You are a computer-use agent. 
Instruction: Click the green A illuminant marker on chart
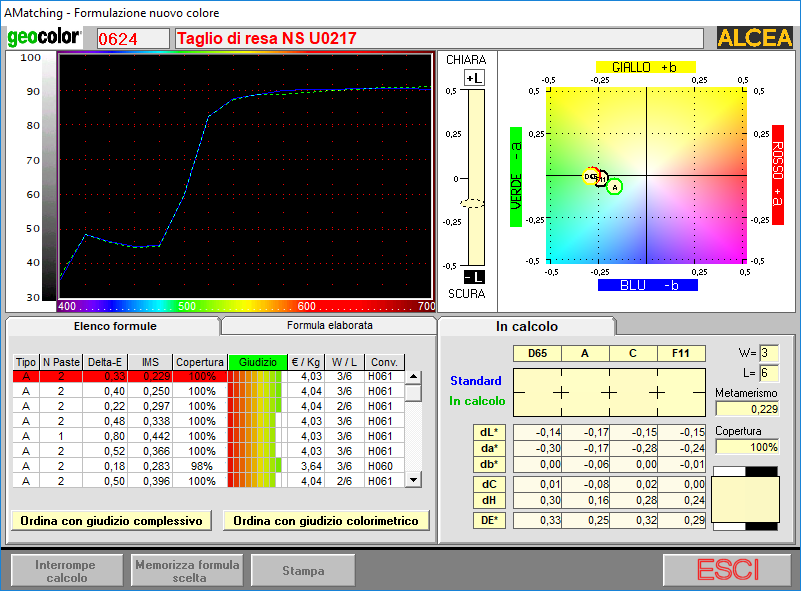615,187
